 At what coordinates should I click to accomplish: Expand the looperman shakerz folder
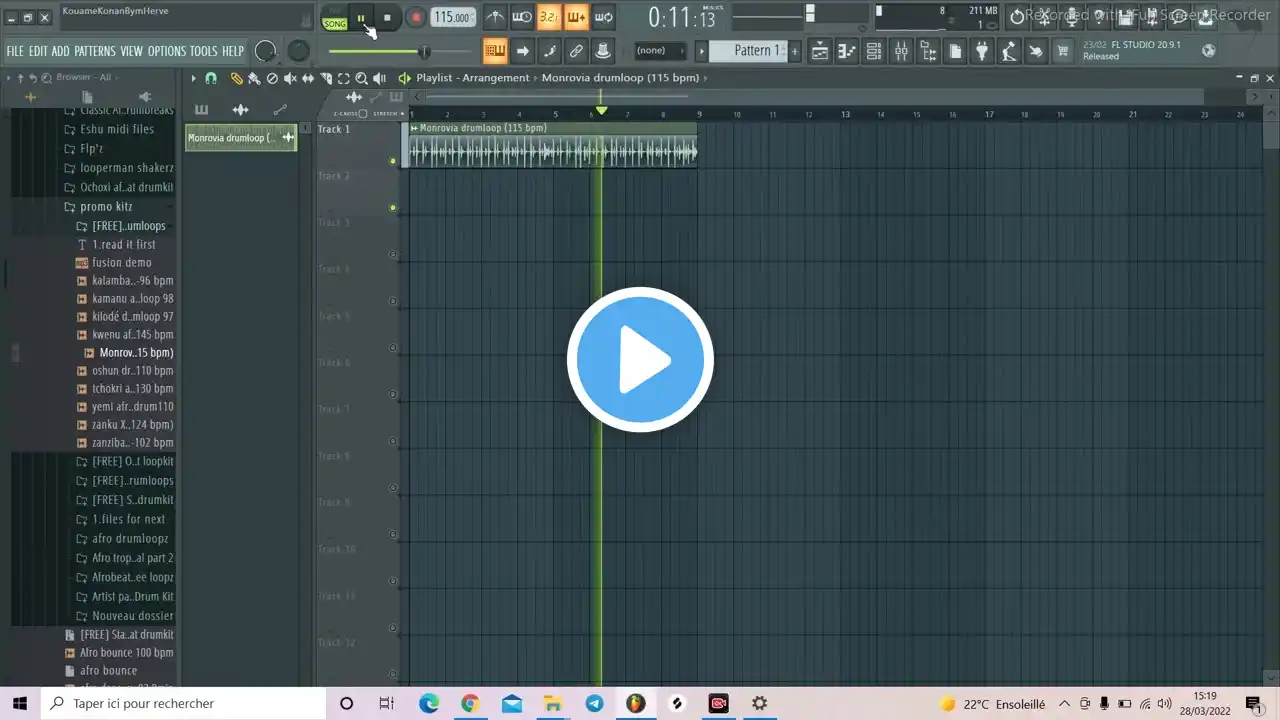(x=118, y=168)
